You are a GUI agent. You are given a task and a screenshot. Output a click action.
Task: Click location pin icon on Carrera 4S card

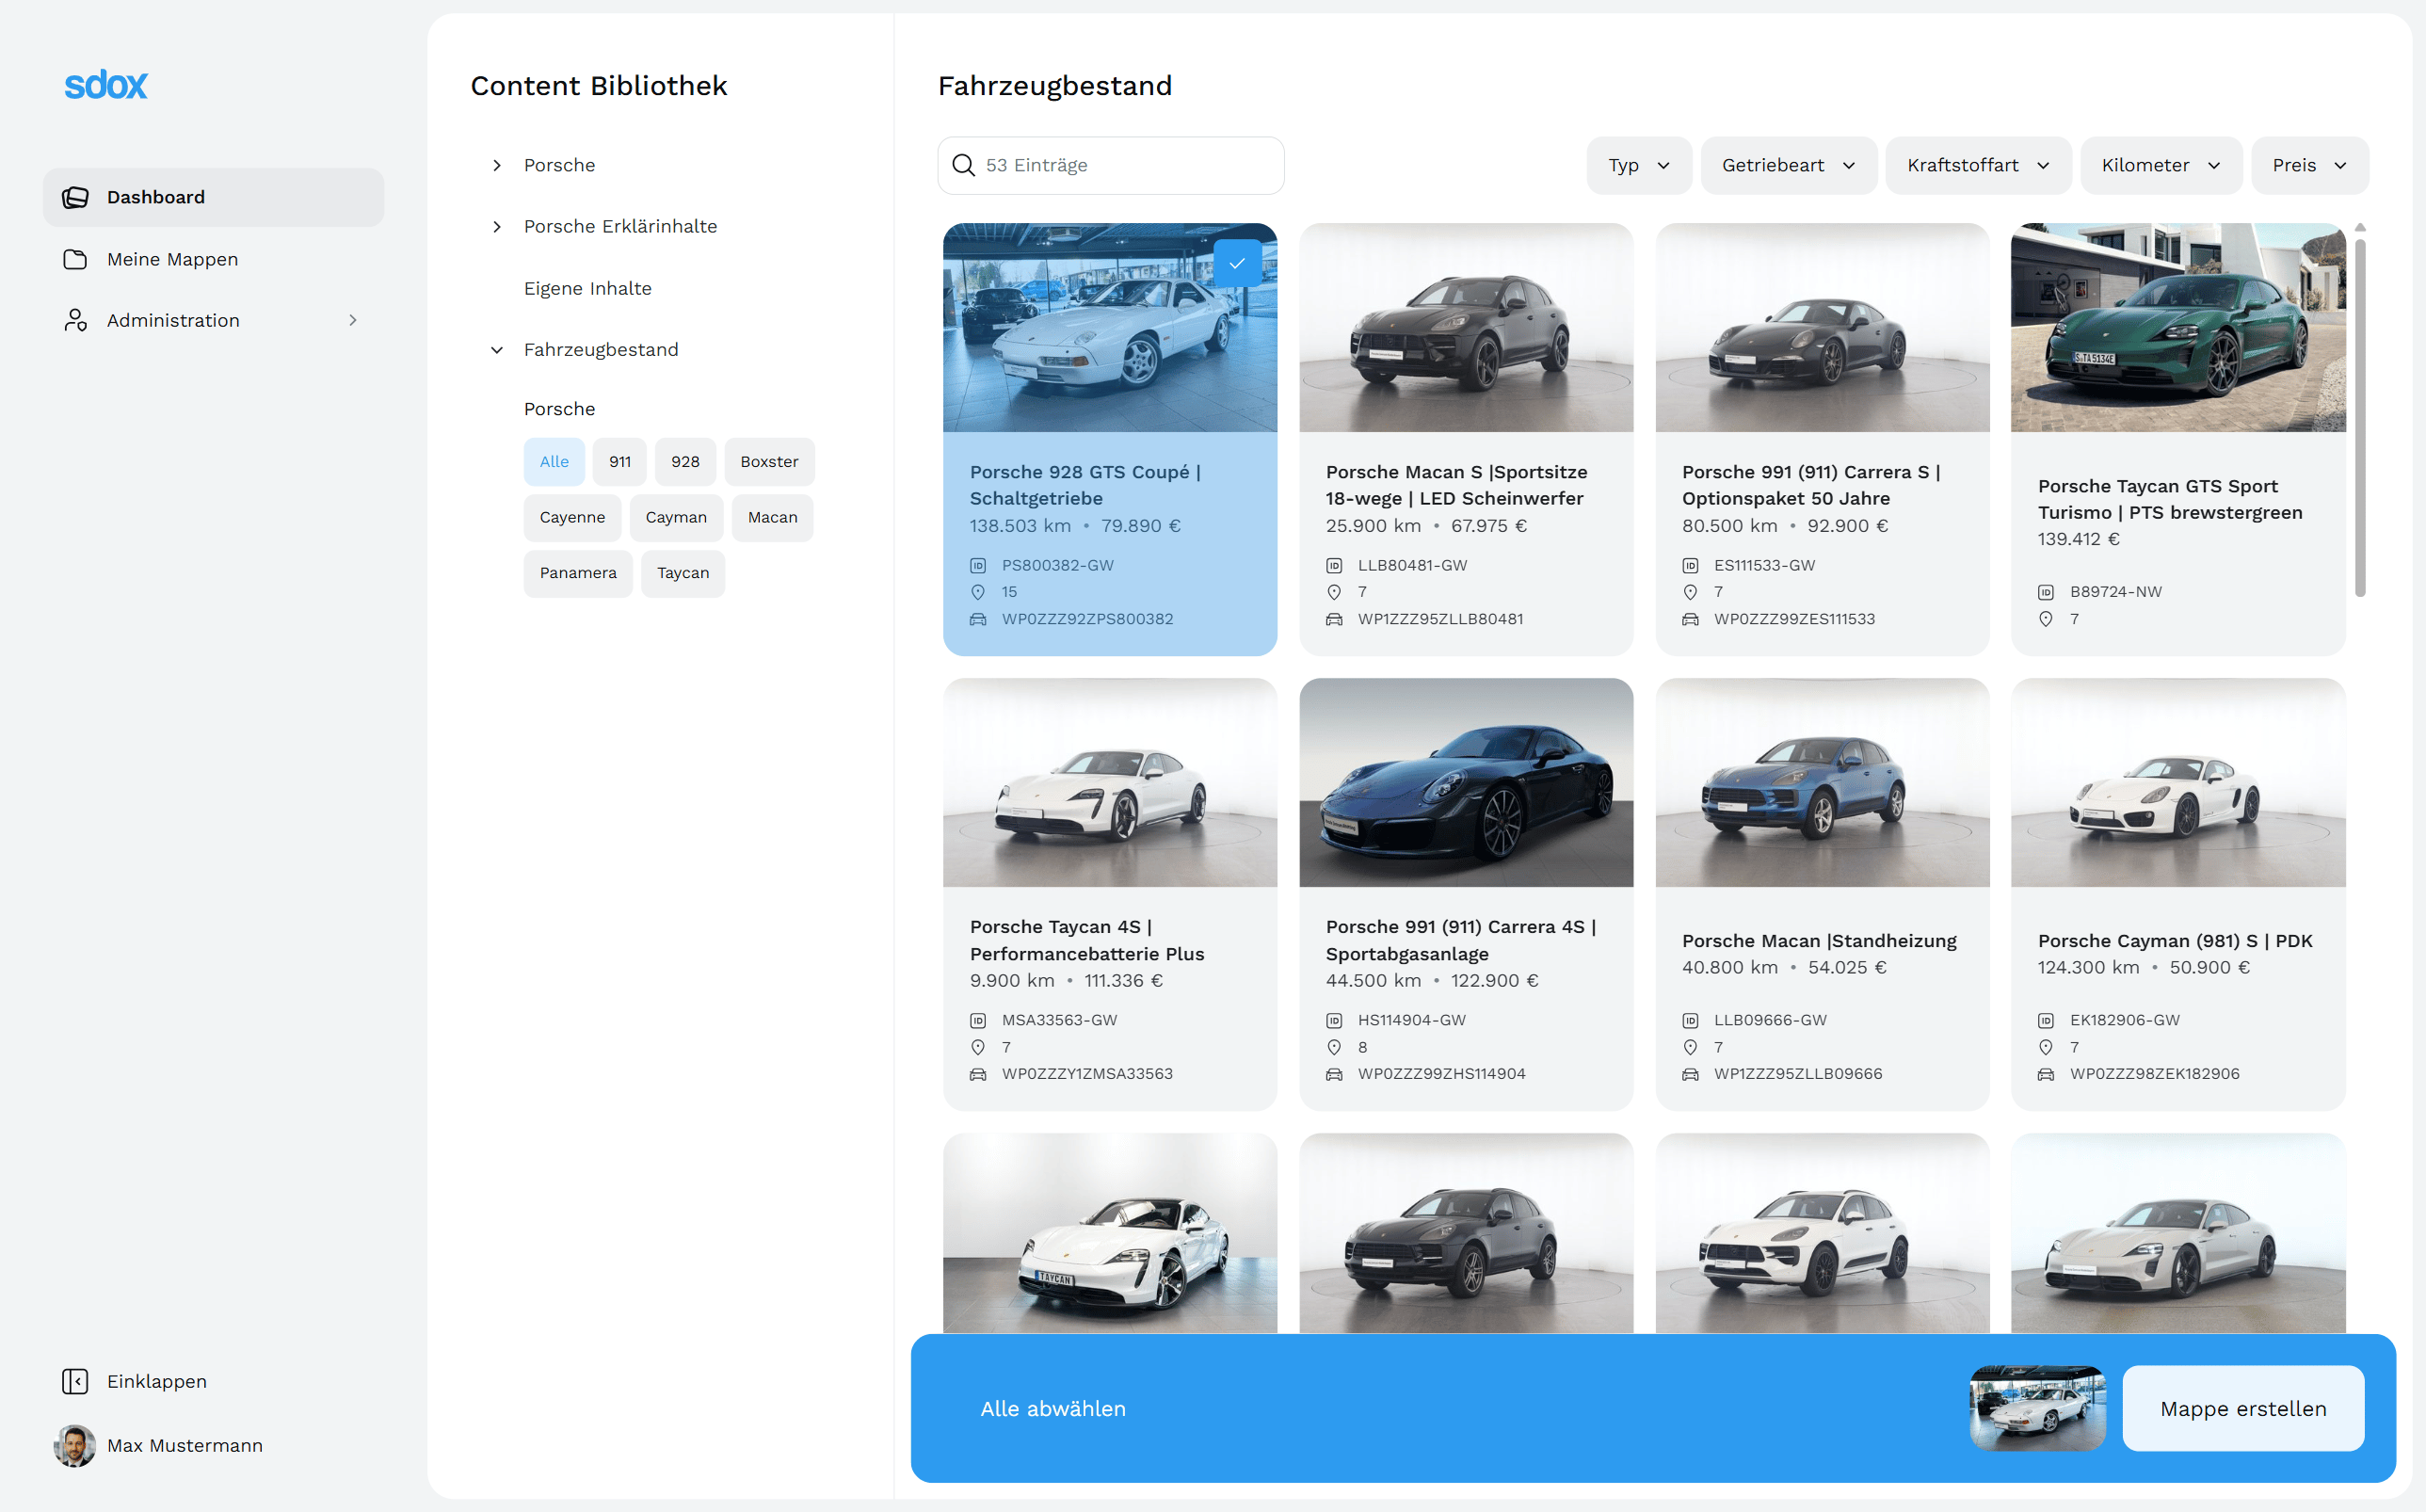1334,1047
